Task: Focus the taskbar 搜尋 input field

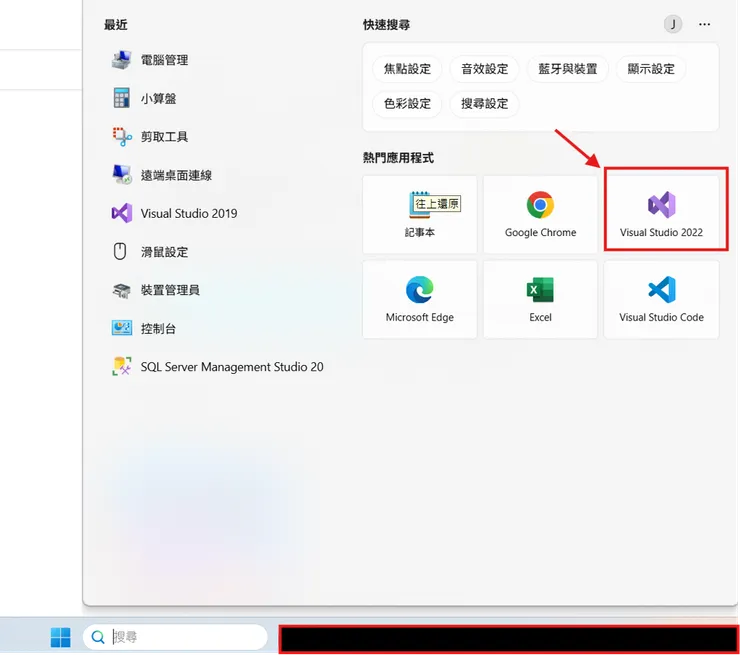Action: coord(176,637)
